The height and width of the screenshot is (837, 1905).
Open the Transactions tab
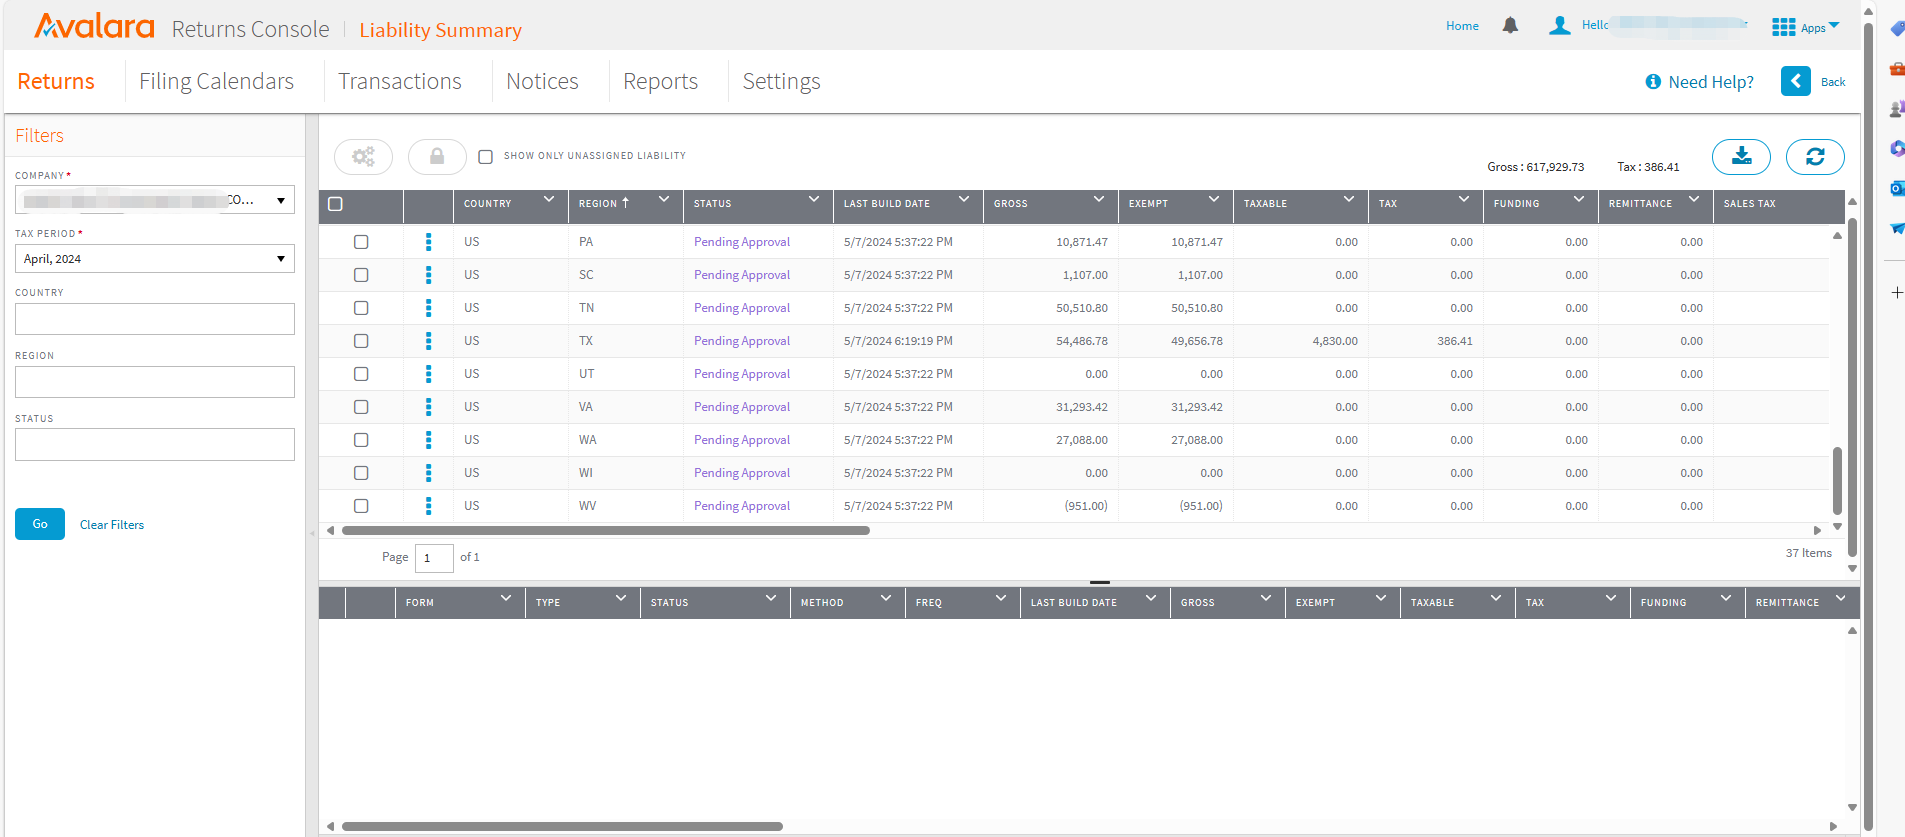(400, 81)
